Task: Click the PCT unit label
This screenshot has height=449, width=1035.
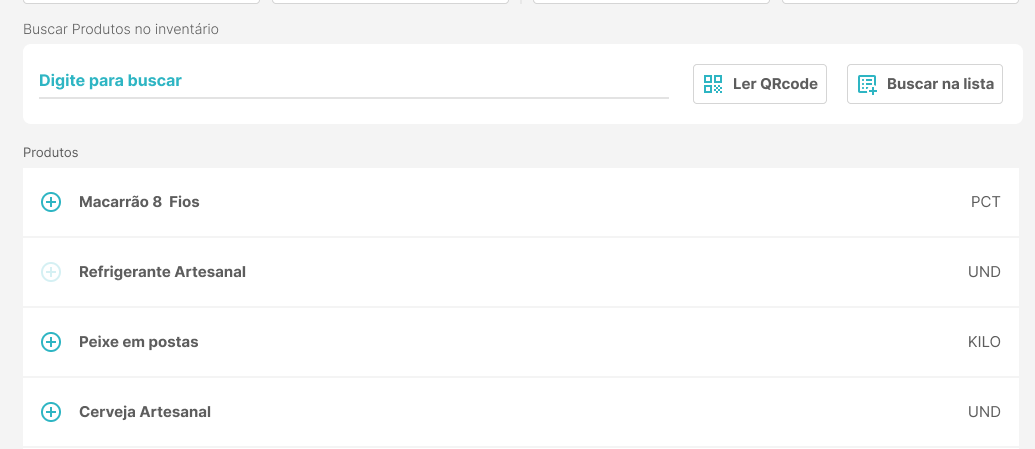Action: (x=985, y=202)
